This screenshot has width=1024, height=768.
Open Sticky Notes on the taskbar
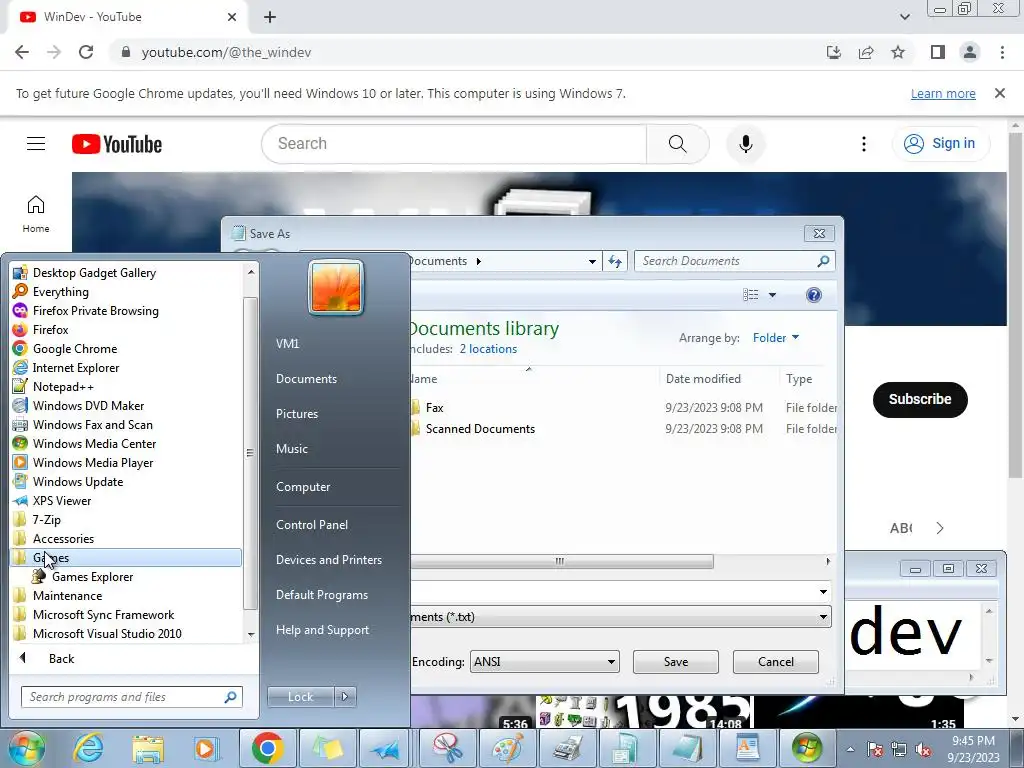click(x=327, y=748)
